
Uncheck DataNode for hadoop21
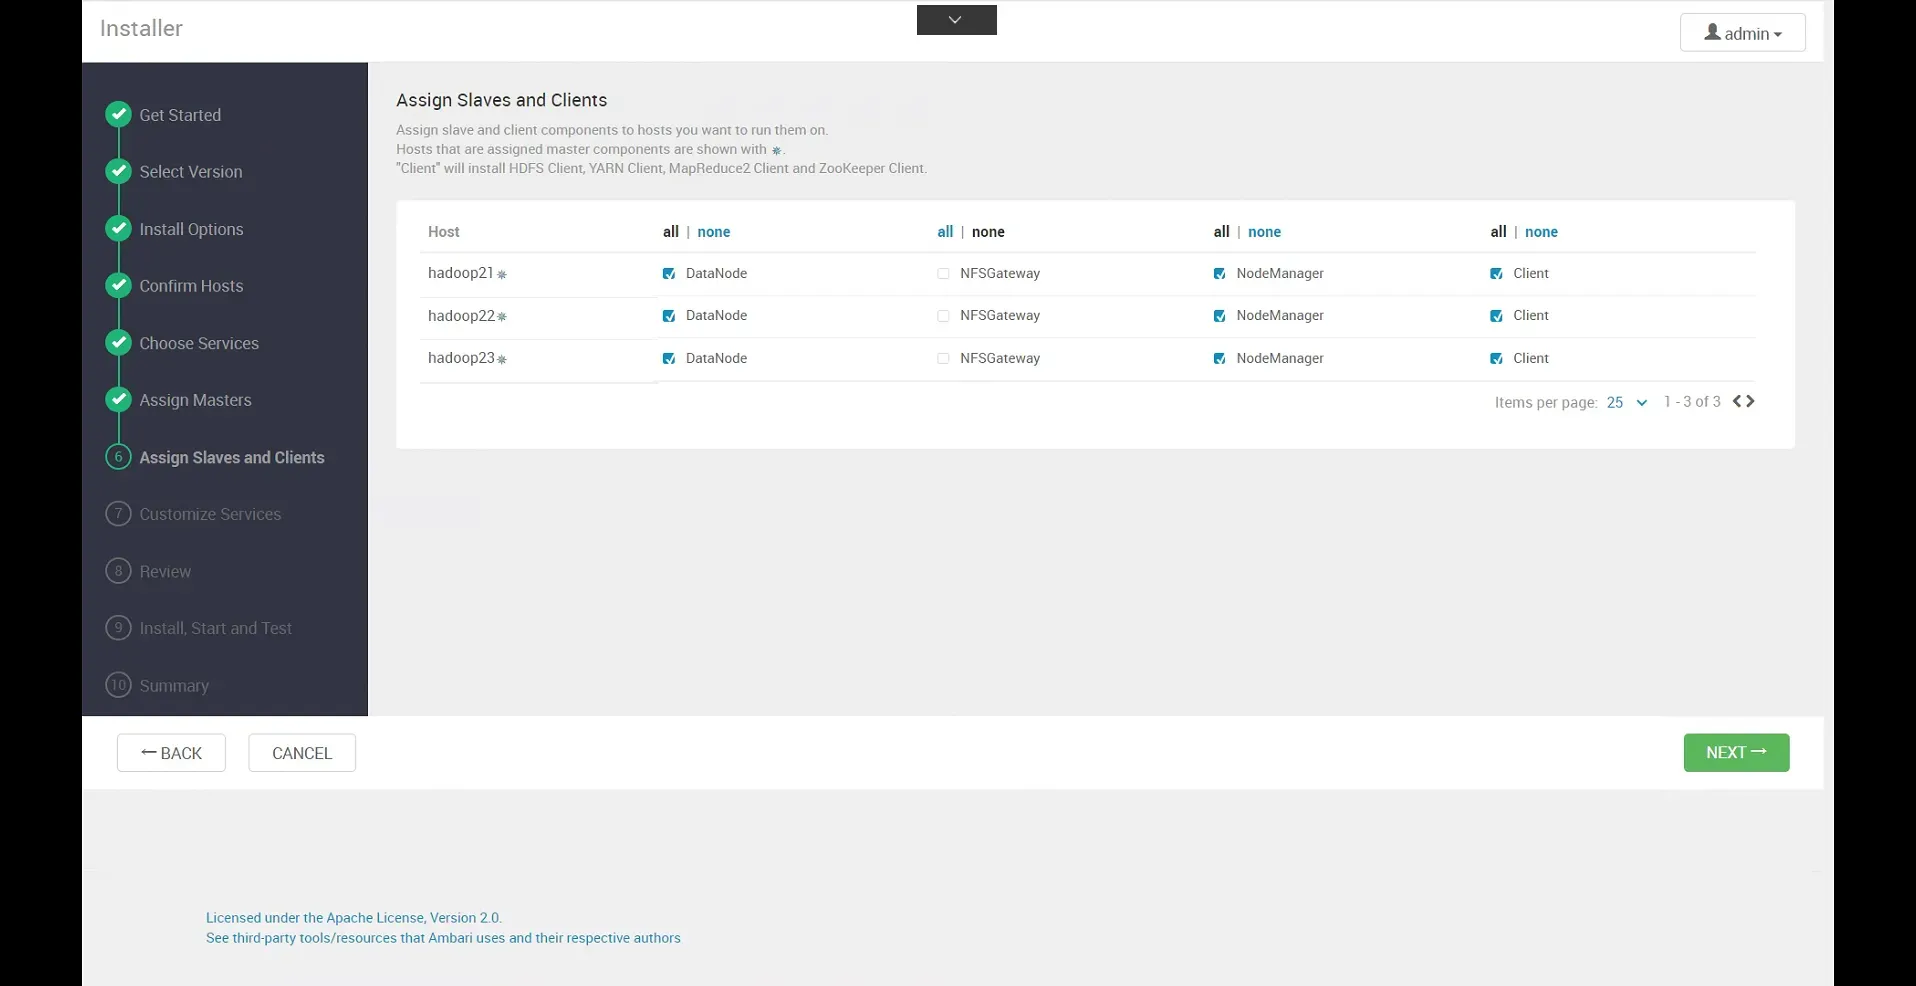(669, 274)
